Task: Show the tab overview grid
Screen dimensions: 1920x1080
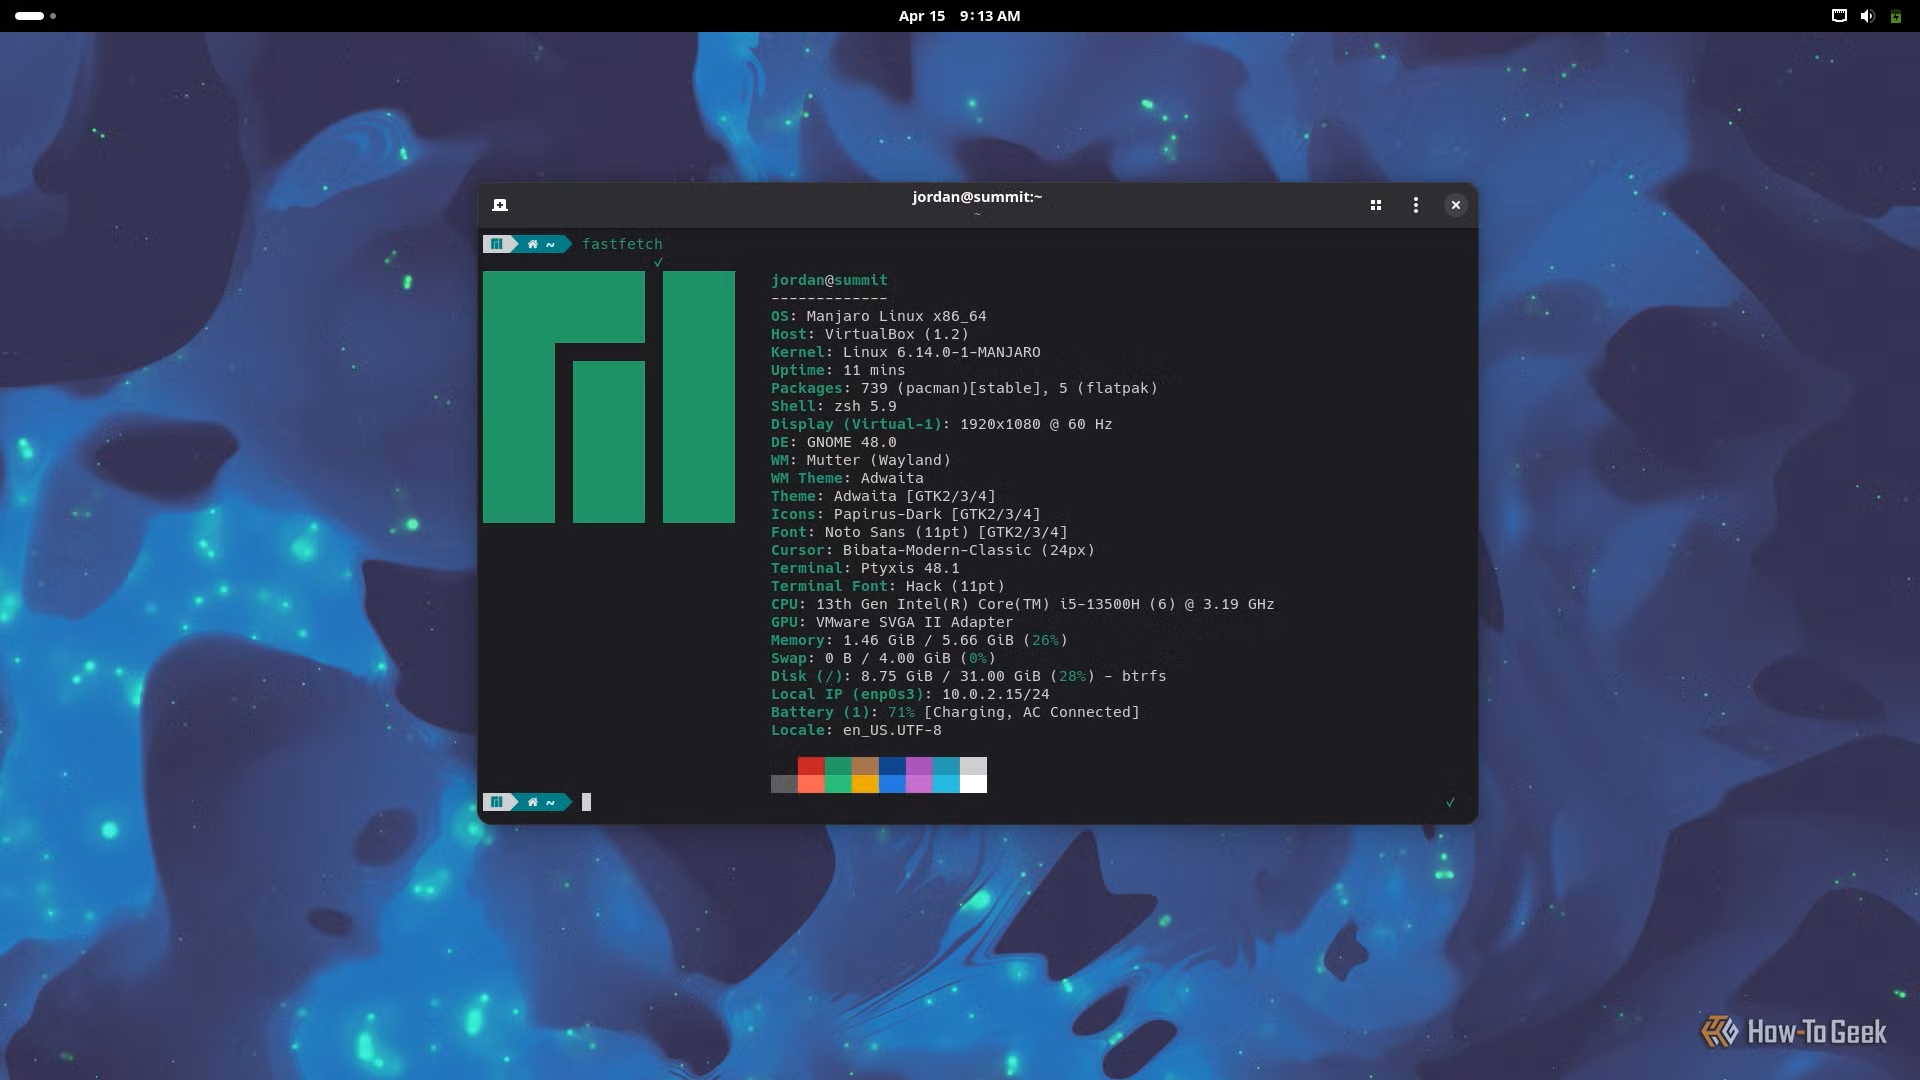Action: pyautogui.click(x=1376, y=205)
